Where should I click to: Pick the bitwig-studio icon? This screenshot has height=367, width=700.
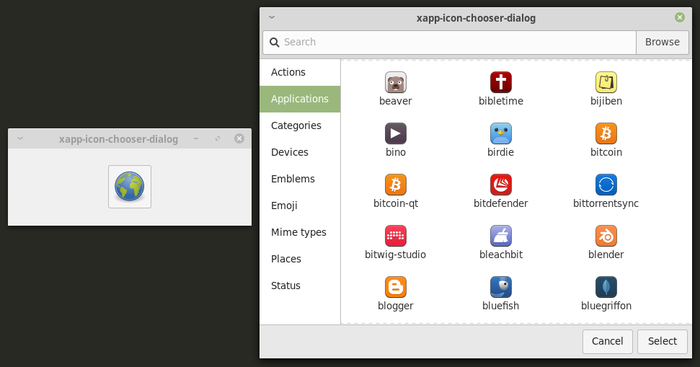(x=396, y=236)
